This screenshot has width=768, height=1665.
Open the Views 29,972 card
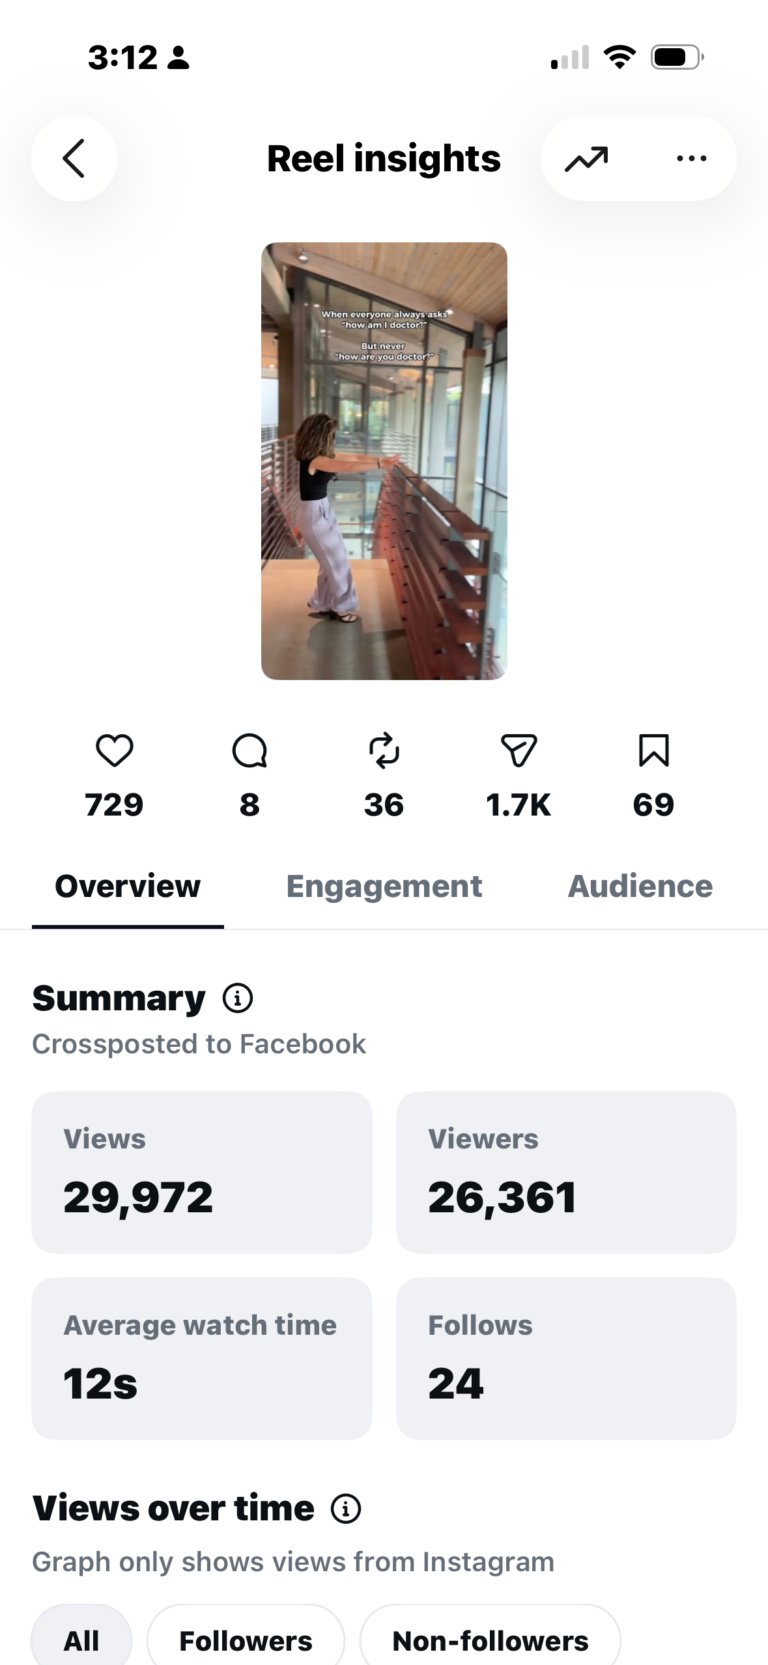click(202, 1172)
